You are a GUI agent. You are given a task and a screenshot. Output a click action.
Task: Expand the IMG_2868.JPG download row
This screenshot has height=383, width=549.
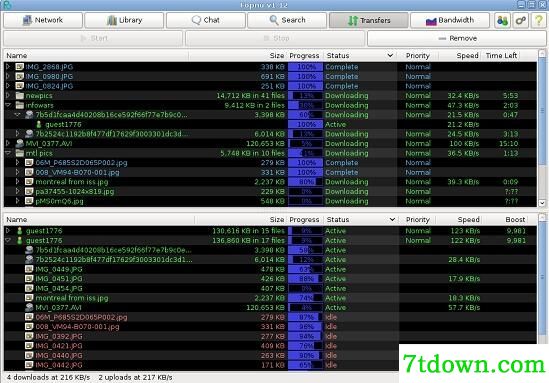[x=8, y=67]
